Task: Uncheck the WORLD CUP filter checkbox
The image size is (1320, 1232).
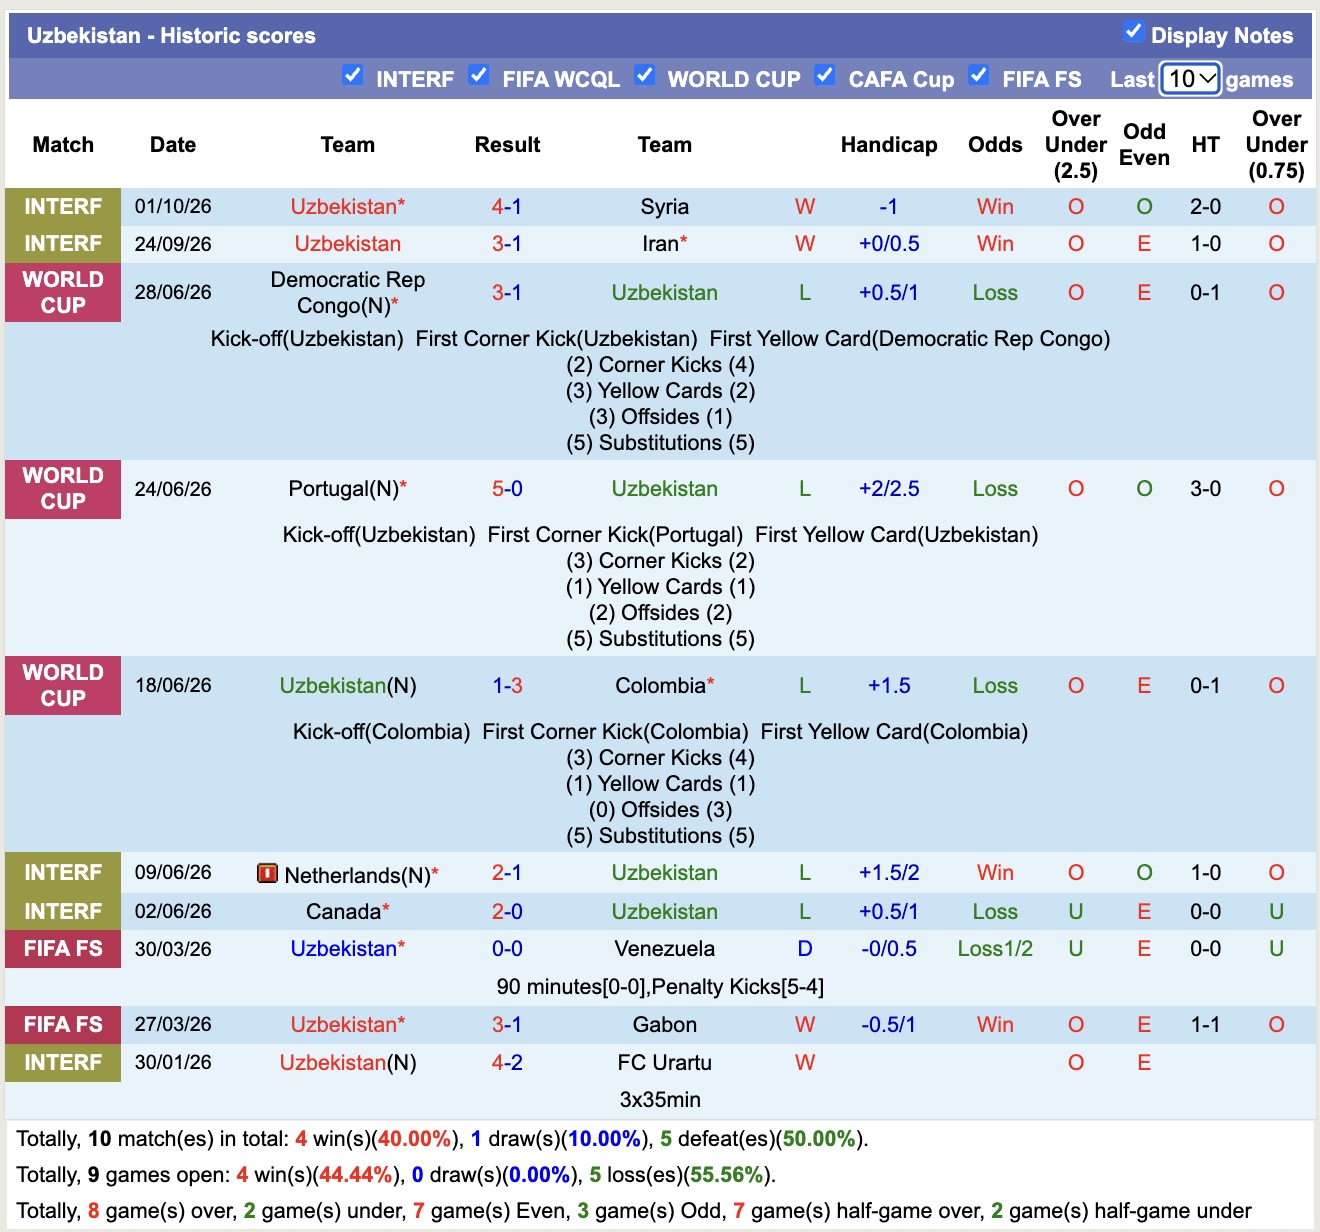Action: click(x=645, y=75)
